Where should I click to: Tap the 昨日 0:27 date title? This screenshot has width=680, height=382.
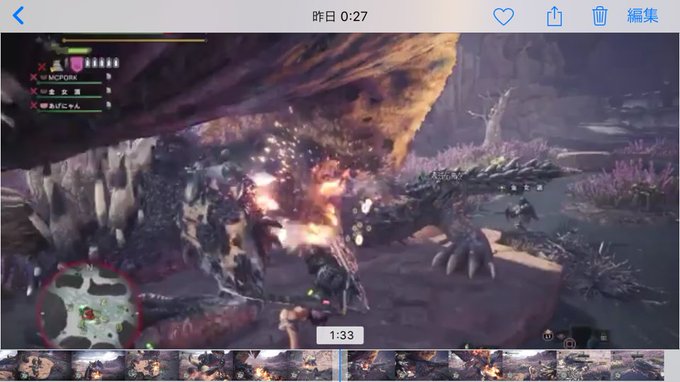pyautogui.click(x=340, y=16)
